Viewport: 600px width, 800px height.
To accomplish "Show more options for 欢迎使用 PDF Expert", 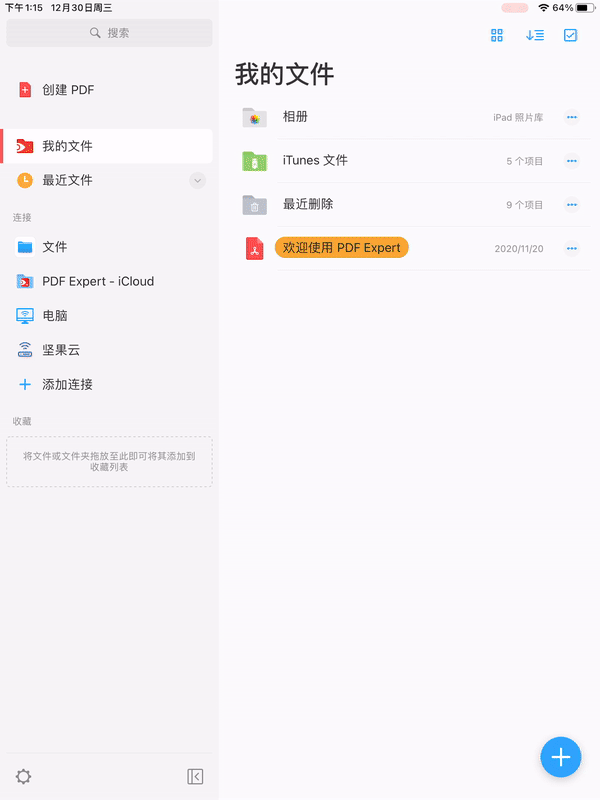I will [x=572, y=248].
